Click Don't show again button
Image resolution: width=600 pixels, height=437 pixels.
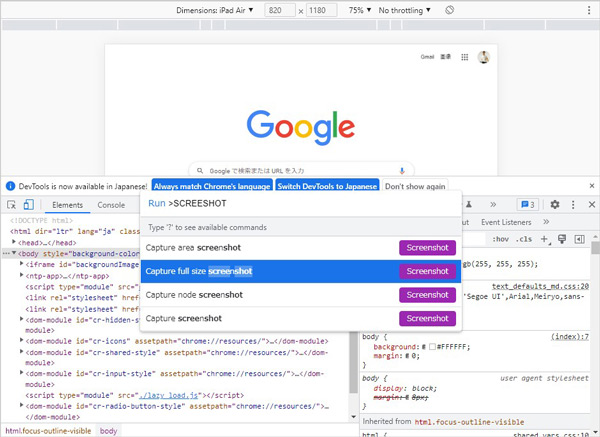(415, 186)
